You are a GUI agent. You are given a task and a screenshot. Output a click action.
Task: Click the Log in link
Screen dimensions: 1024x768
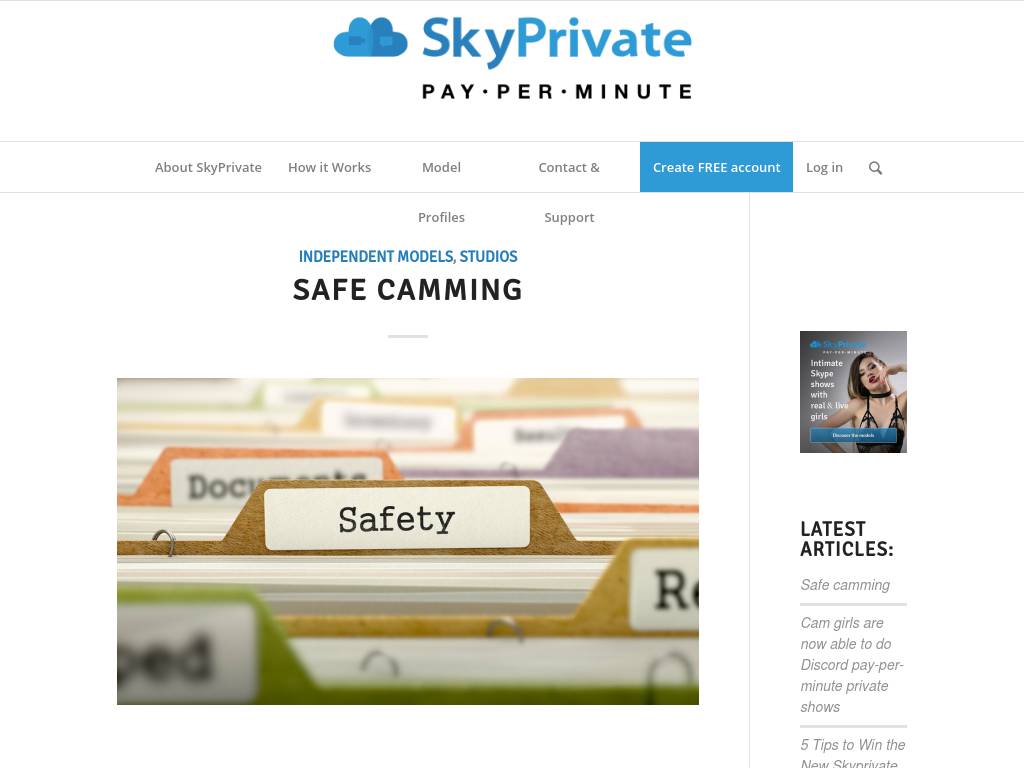pyautogui.click(x=824, y=167)
